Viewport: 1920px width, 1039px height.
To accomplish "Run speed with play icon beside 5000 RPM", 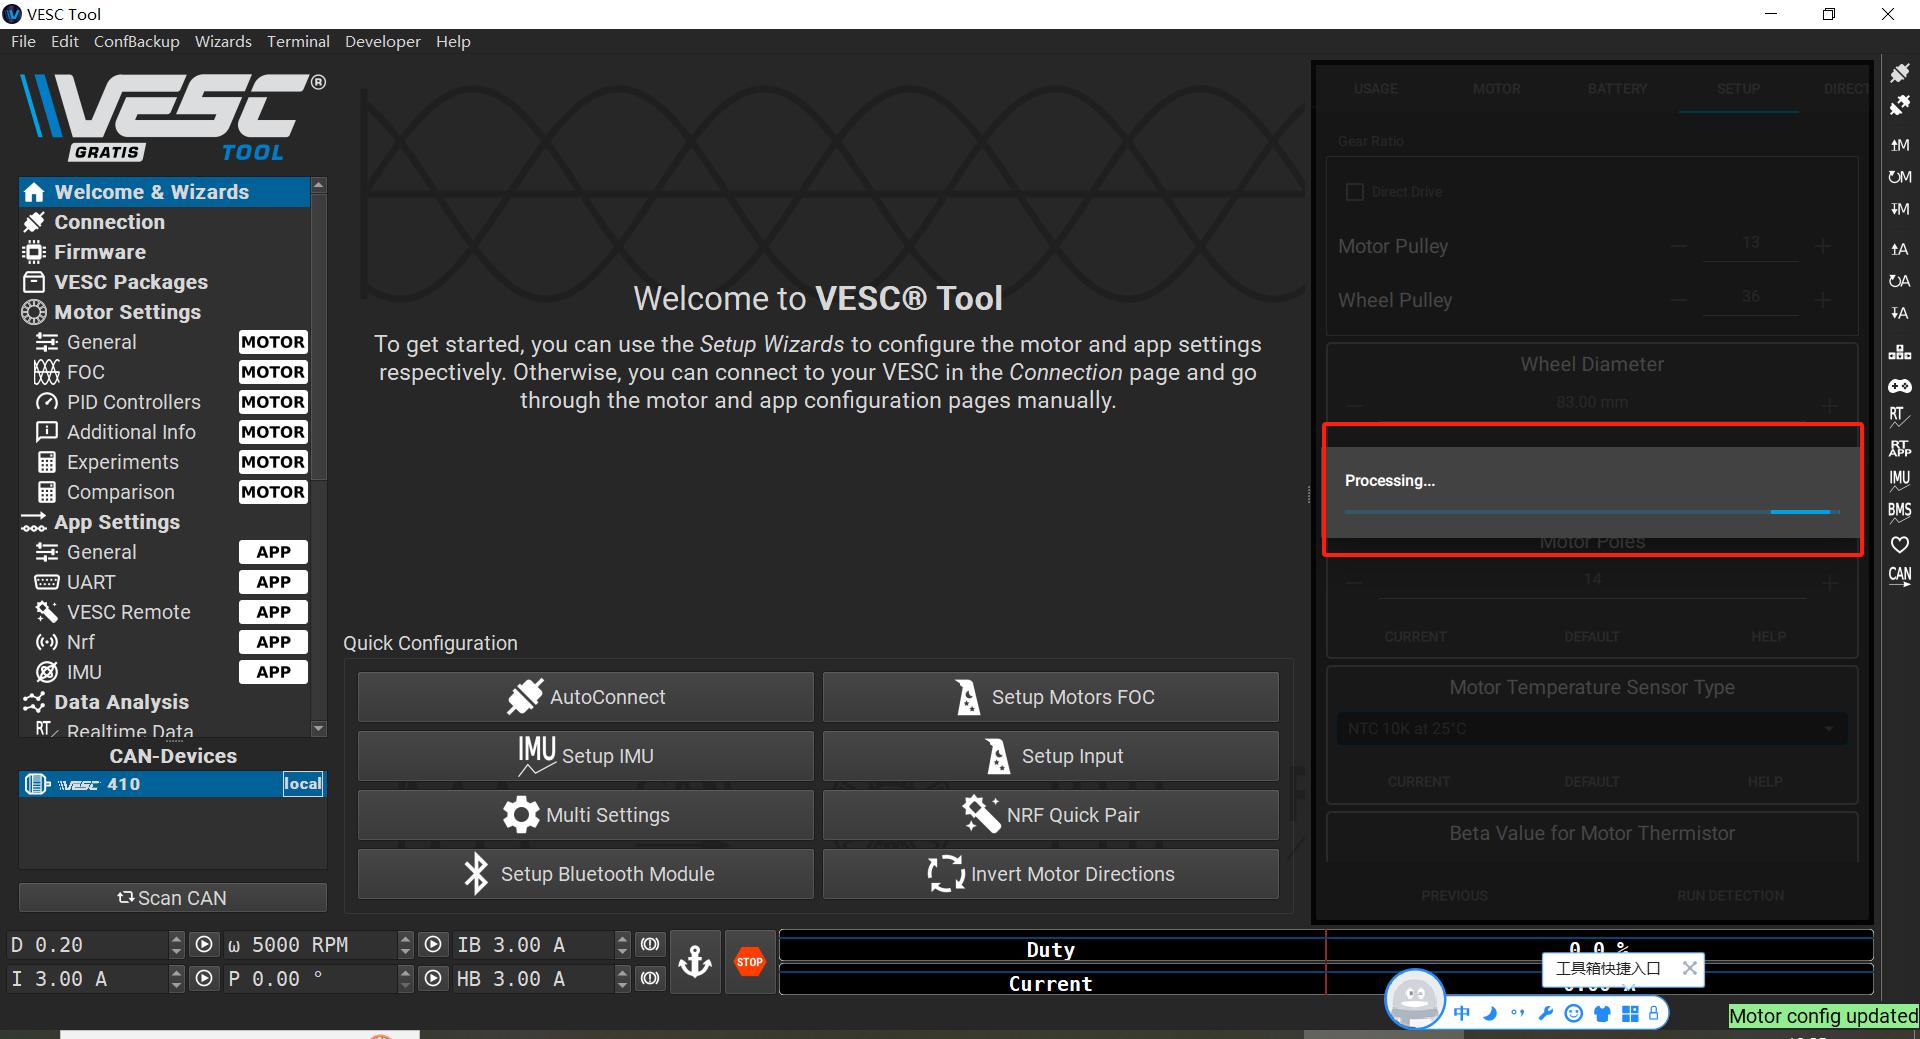I will coord(433,945).
